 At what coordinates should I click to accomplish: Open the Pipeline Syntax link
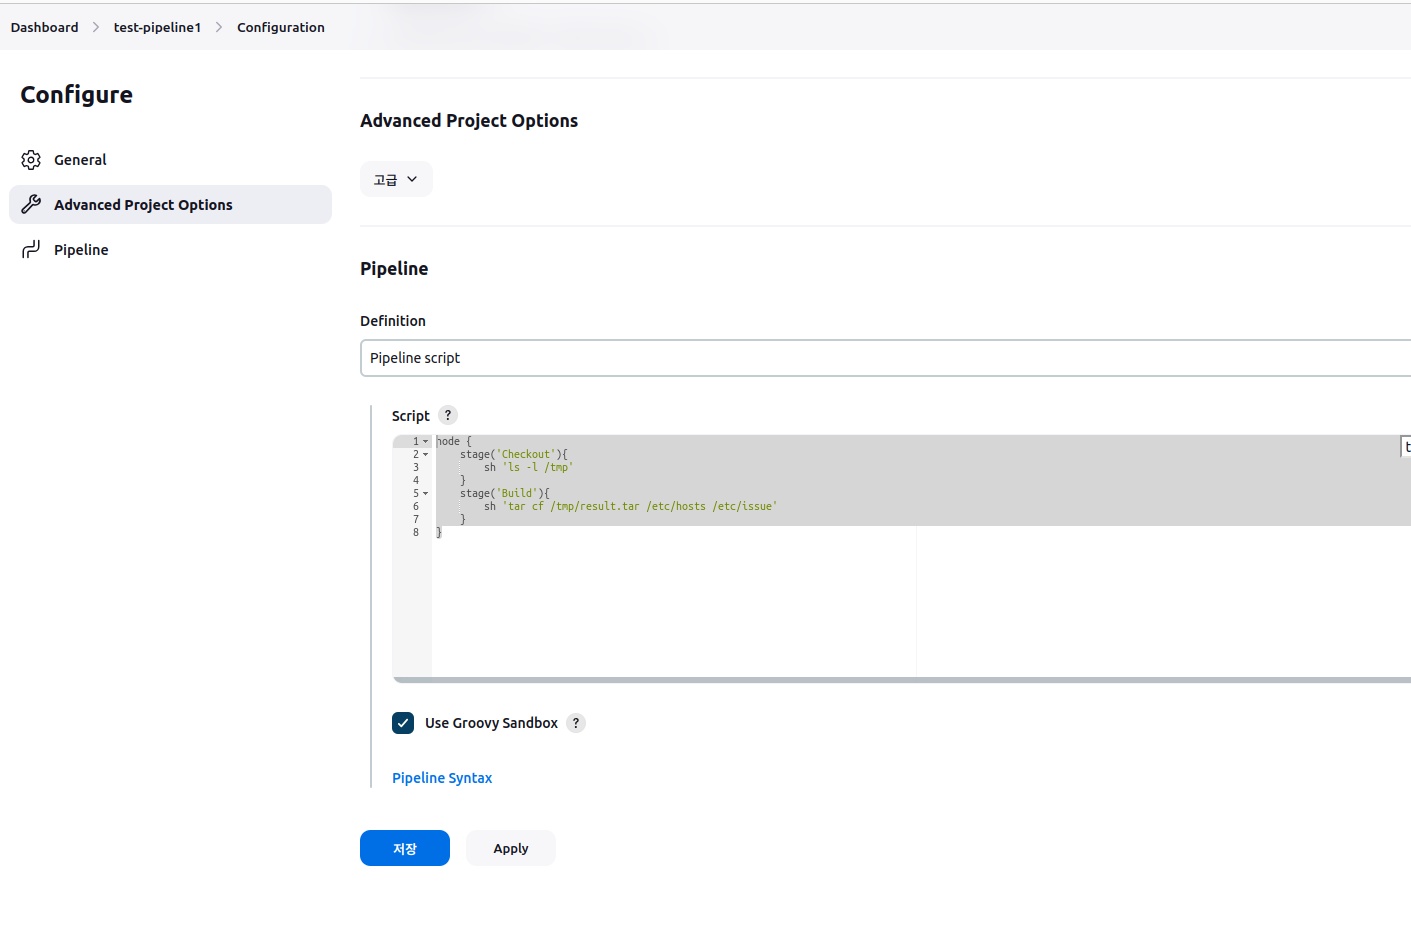442,778
